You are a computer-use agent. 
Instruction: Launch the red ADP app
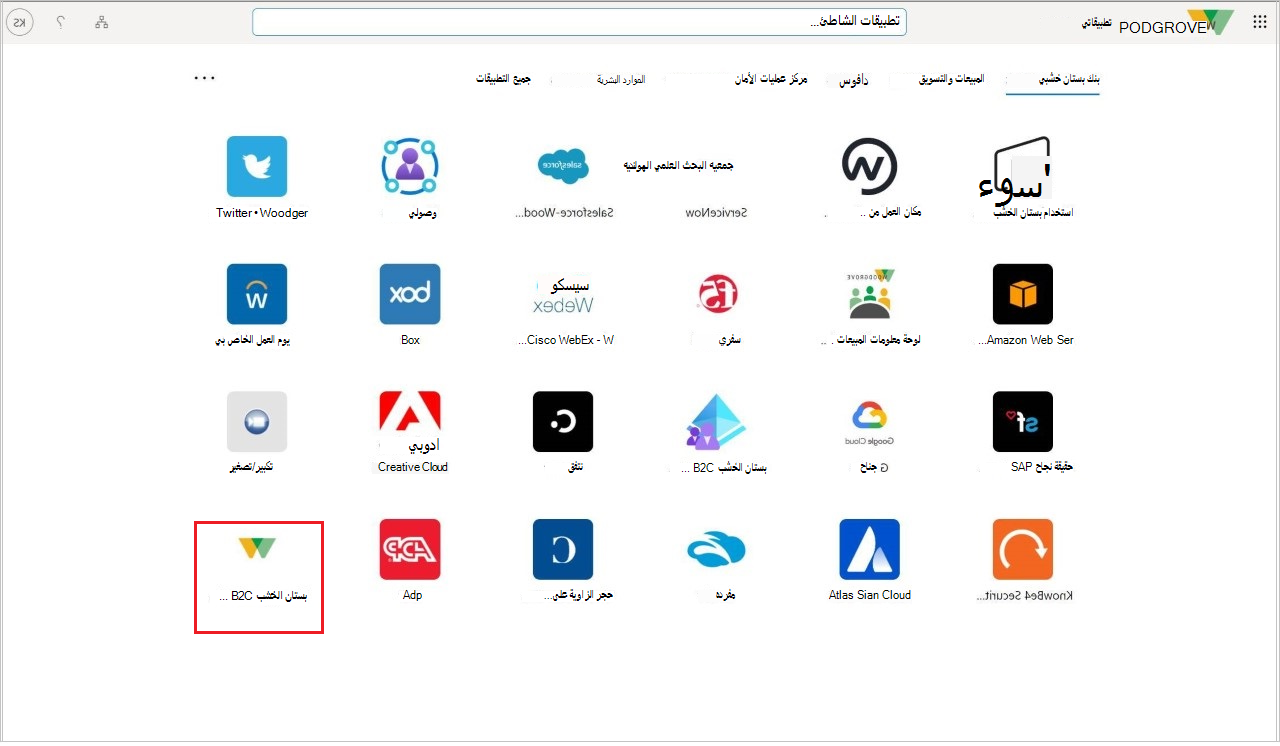pyautogui.click(x=410, y=549)
